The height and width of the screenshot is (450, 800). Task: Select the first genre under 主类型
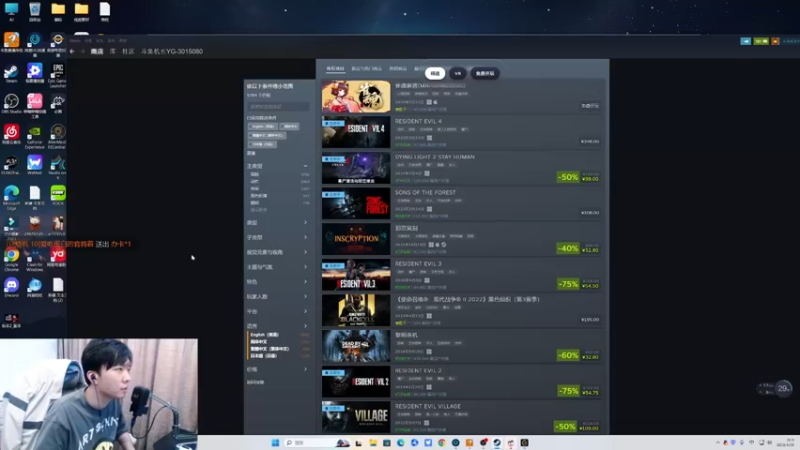[254, 174]
